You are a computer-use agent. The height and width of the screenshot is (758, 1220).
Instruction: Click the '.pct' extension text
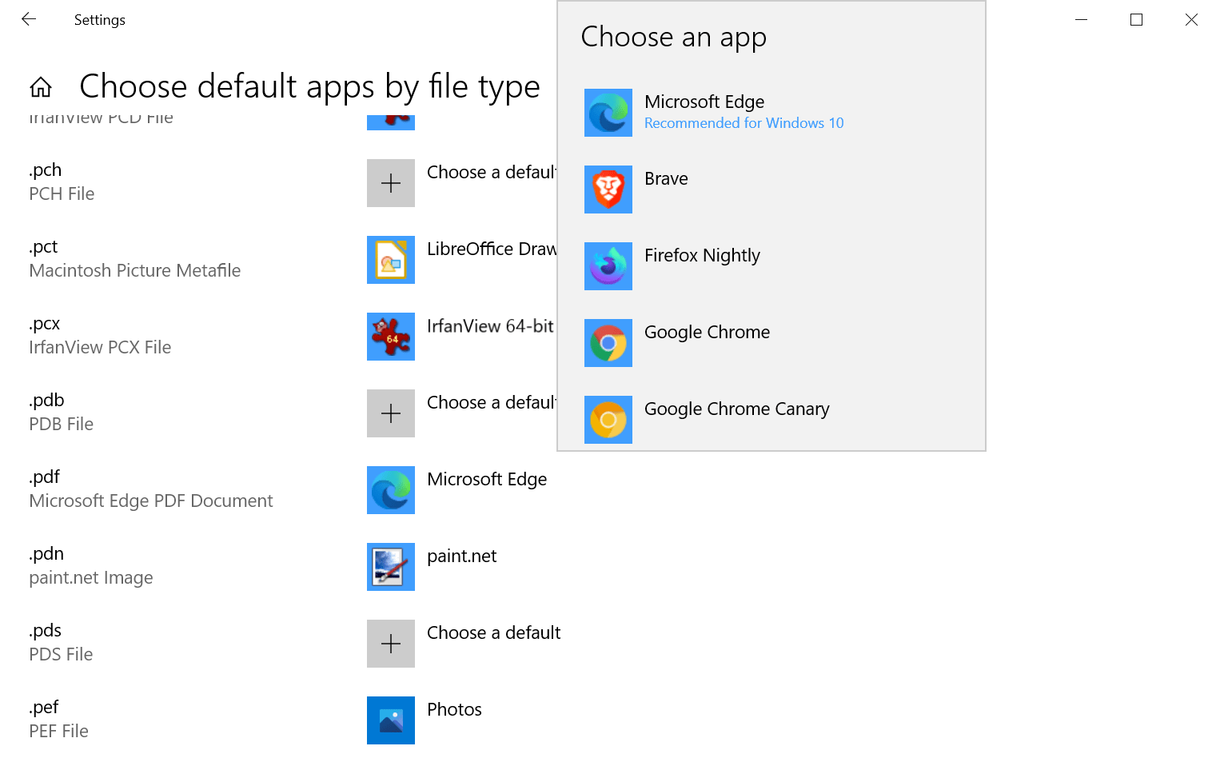43,247
